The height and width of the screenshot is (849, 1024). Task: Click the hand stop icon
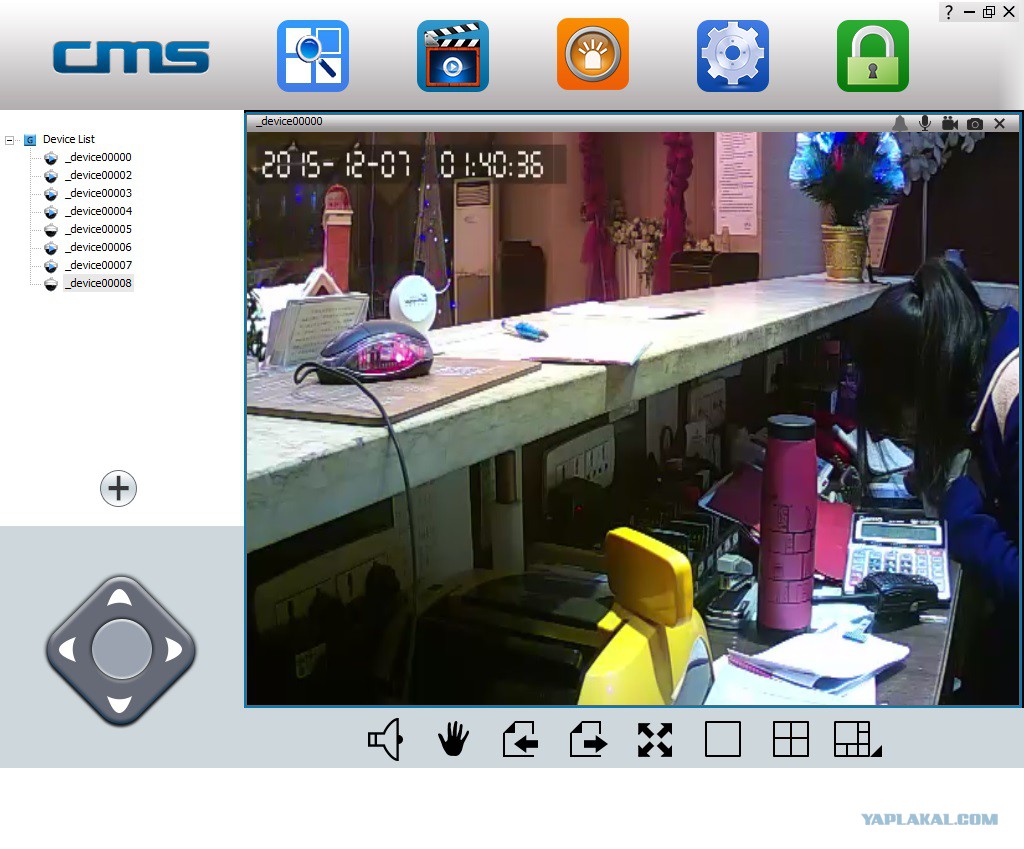click(453, 739)
